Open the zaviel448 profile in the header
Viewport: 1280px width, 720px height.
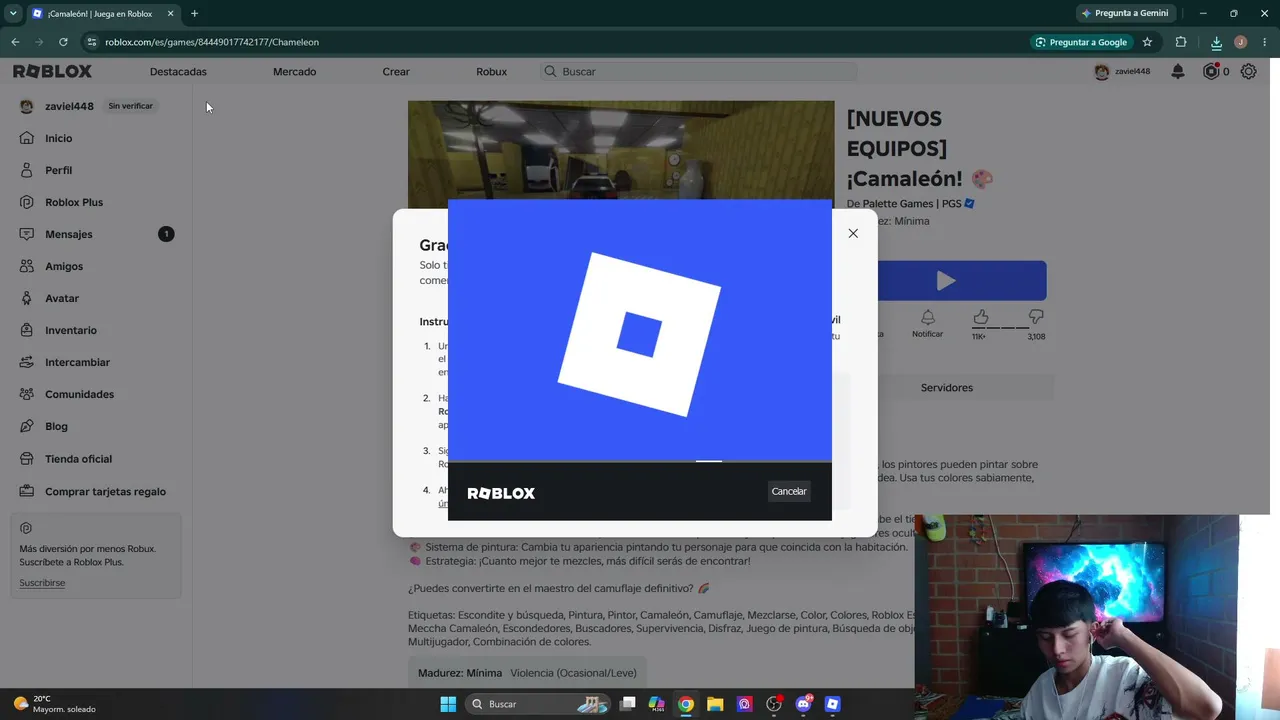pos(1122,72)
